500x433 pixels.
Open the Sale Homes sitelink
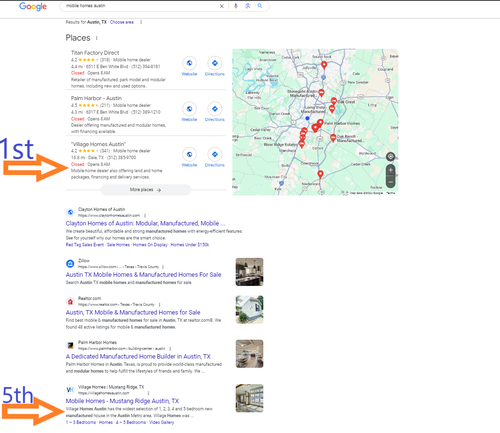(118, 245)
